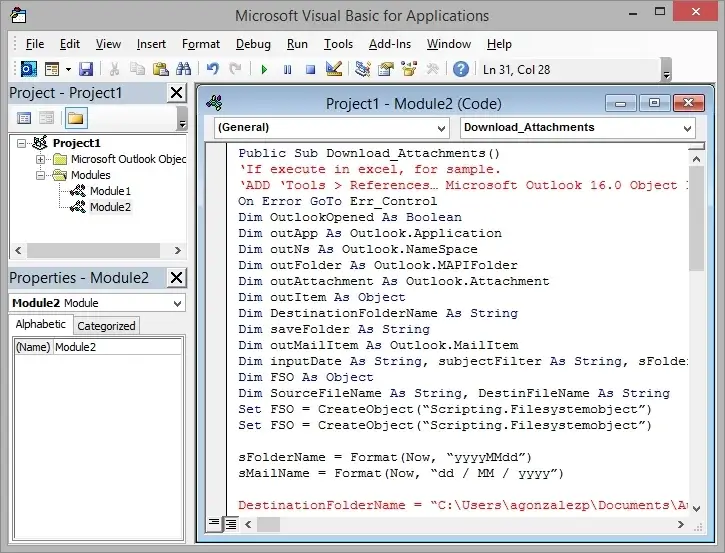Close the Project - Project1 pane

click(x=177, y=93)
